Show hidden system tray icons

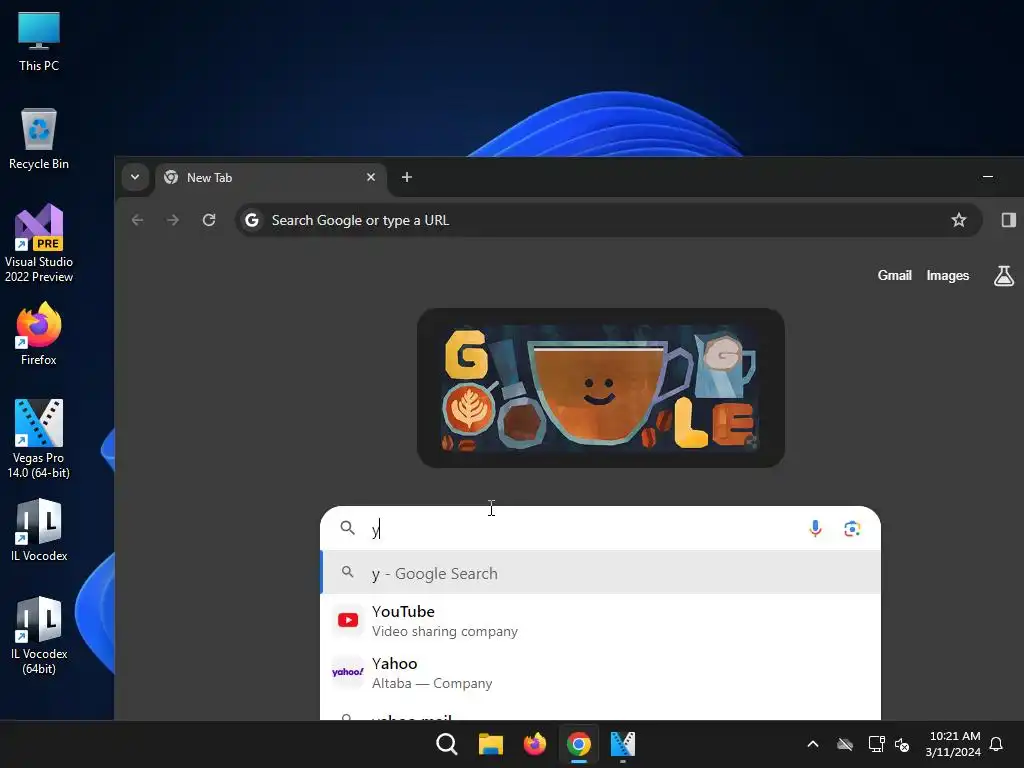[x=813, y=744]
